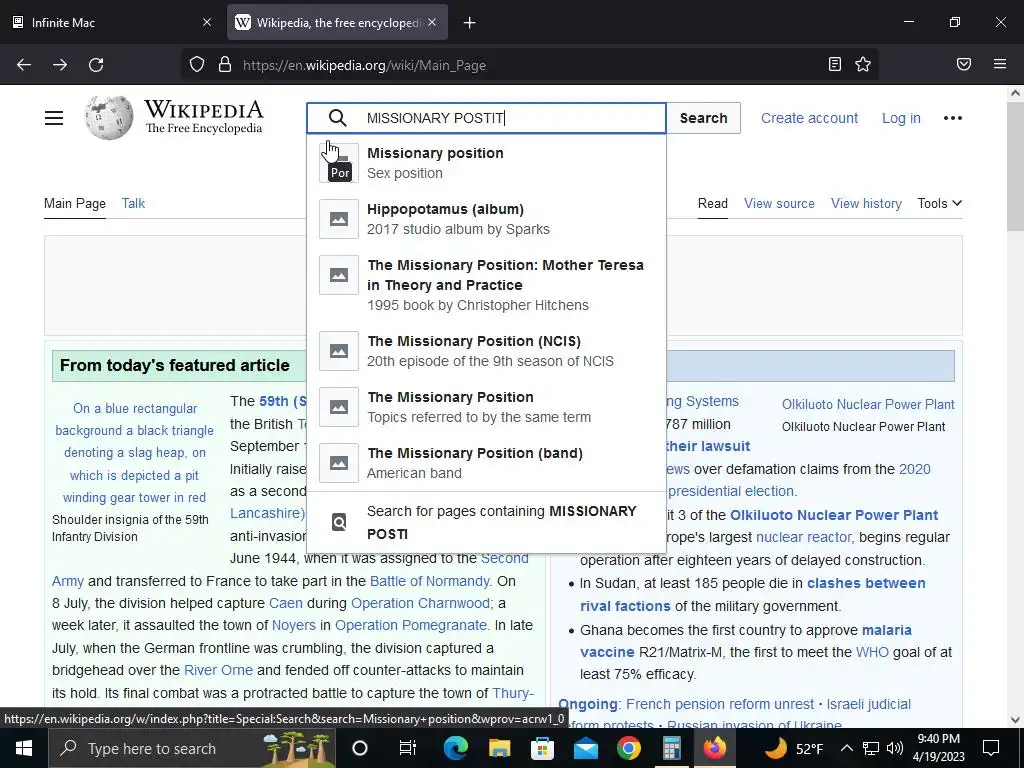Open the Mail app from taskbar

(x=586, y=748)
